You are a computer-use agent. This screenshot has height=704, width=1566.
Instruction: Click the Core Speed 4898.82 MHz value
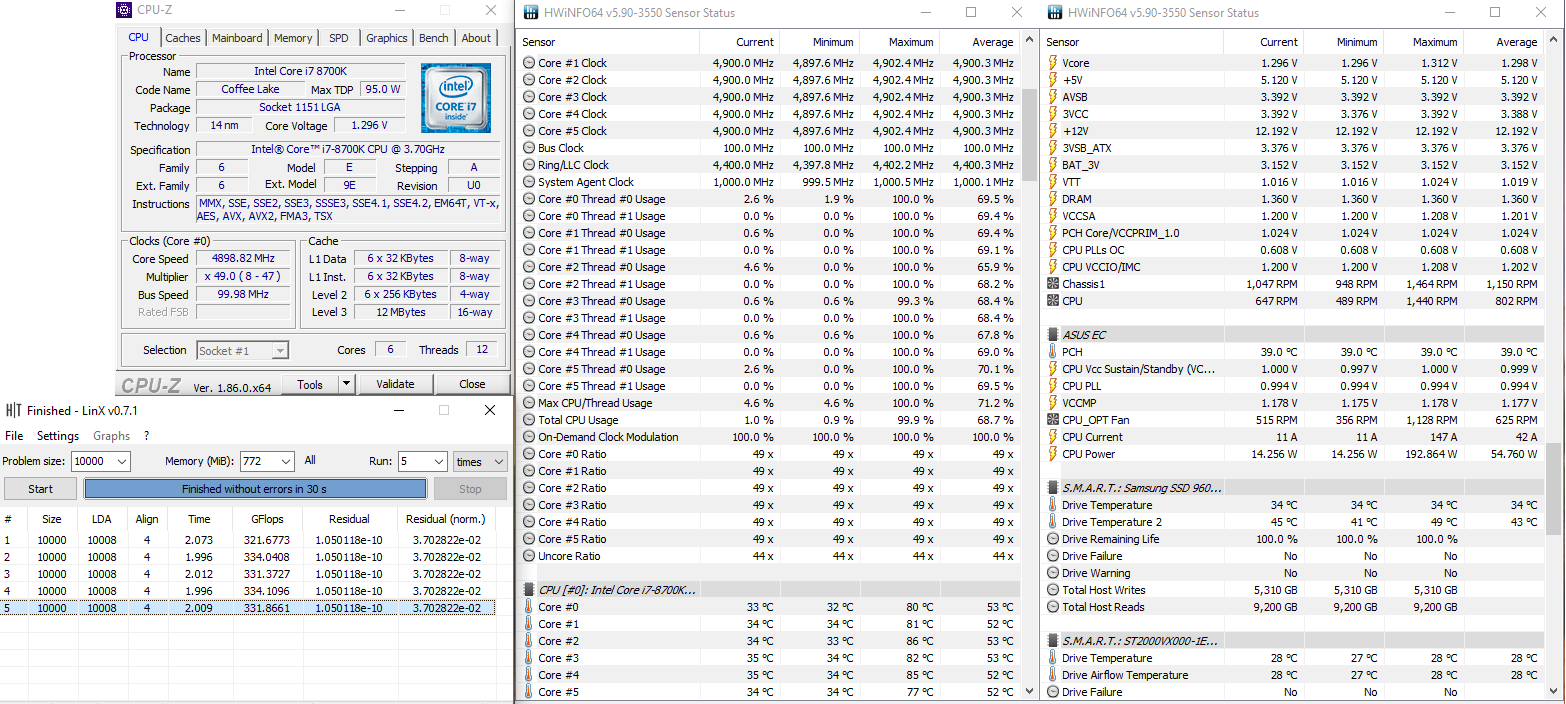point(244,258)
